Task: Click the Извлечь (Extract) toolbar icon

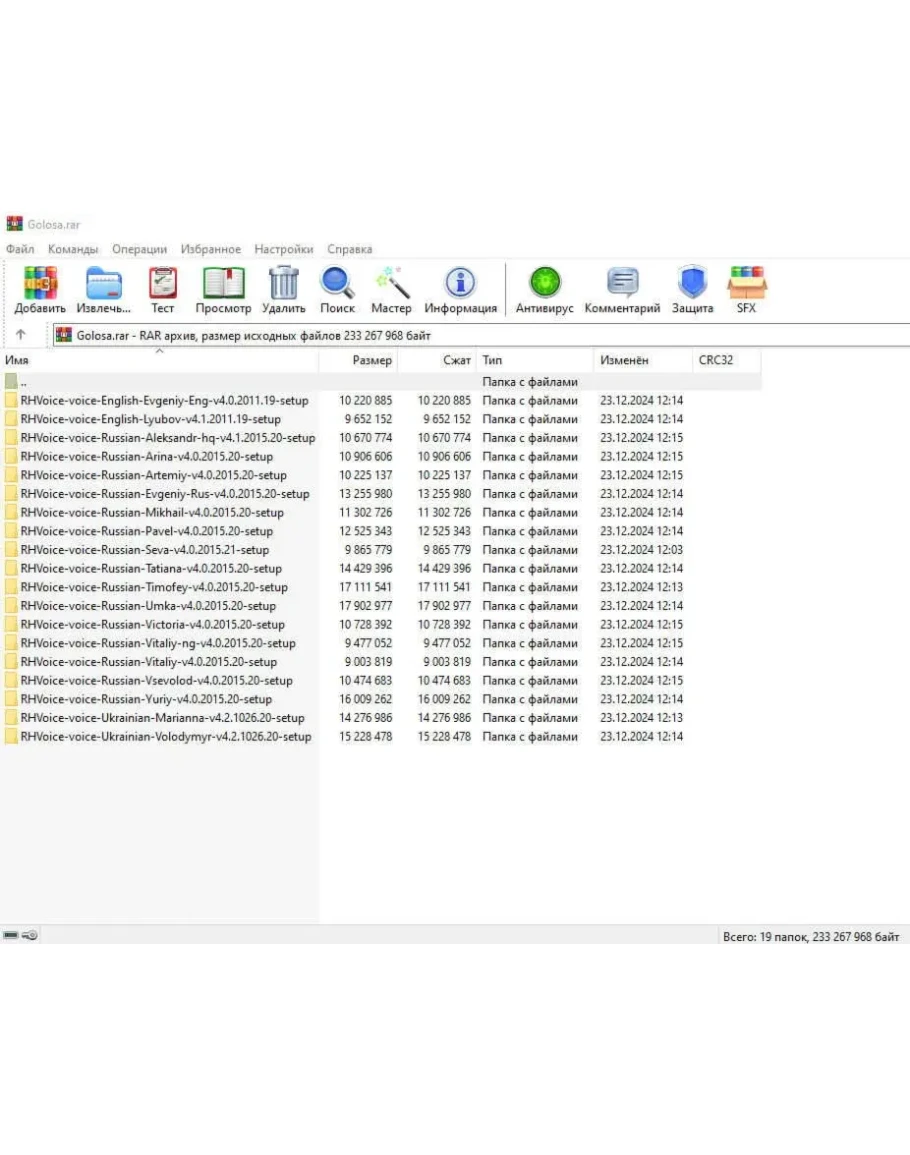Action: click(x=103, y=284)
